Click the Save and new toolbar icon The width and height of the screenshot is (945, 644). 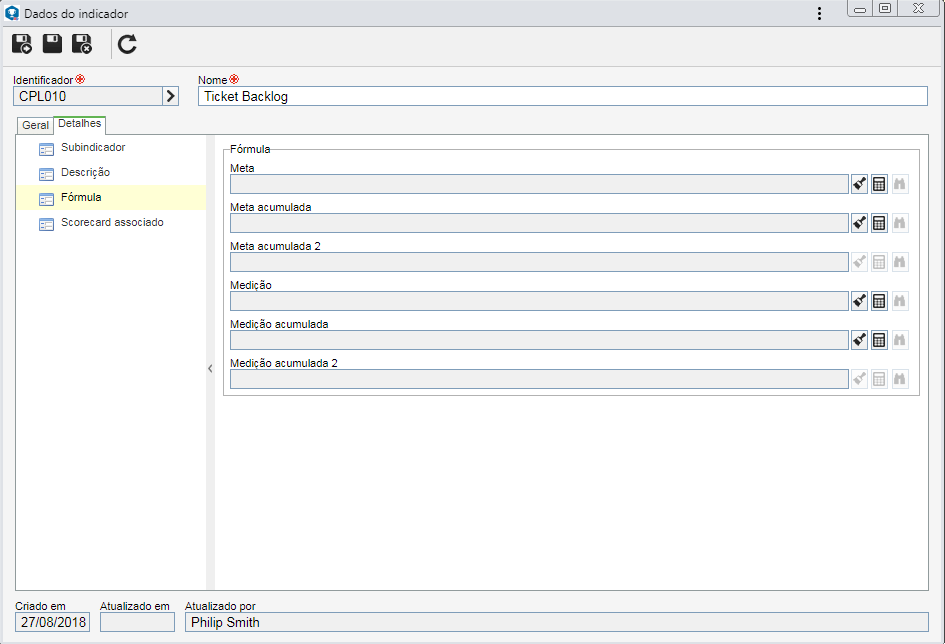(22, 44)
